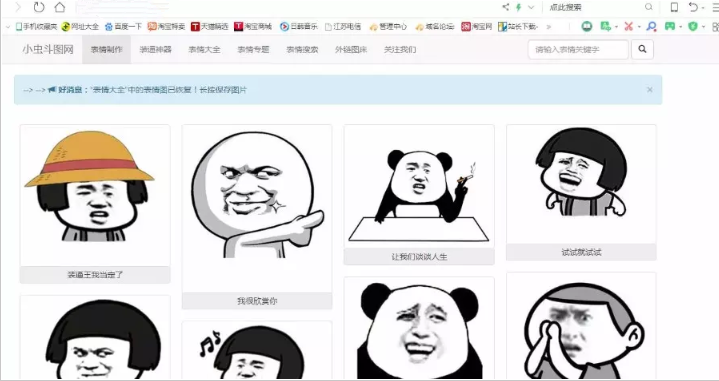This screenshot has height=381, width=719.
Task: Open the 百度一下 bookmark
Action: (123, 27)
